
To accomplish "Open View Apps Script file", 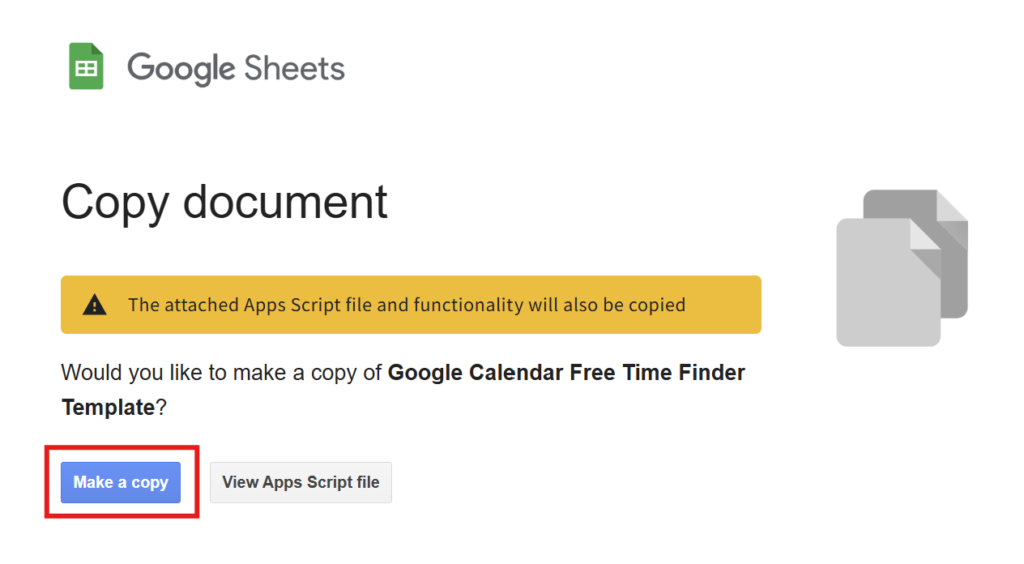I will [x=300, y=482].
